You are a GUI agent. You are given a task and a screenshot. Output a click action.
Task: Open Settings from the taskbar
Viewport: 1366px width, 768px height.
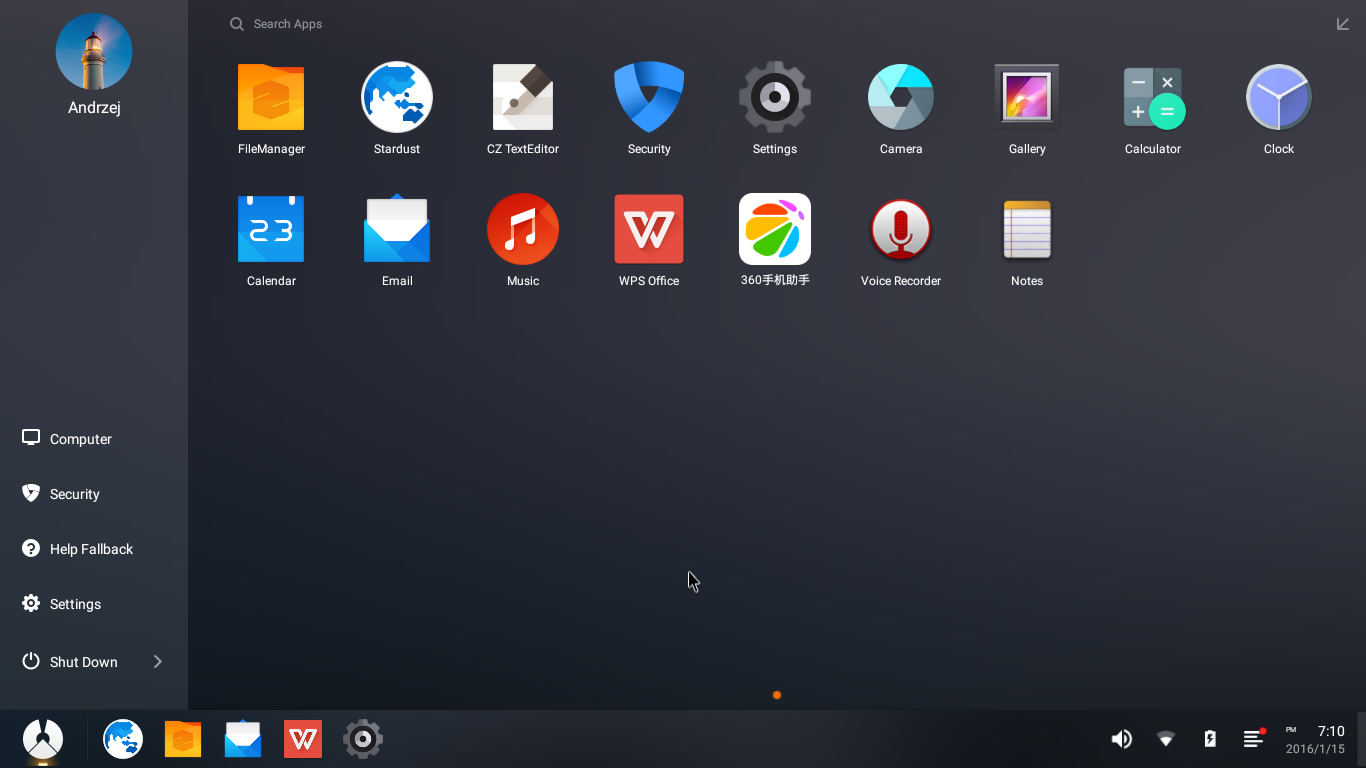click(x=363, y=739)
